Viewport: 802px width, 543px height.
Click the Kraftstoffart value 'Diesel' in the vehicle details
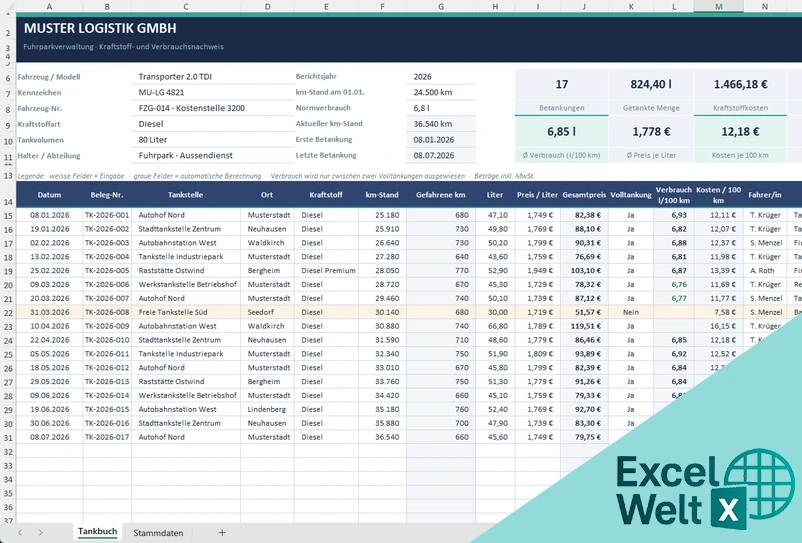coord(212,124)
